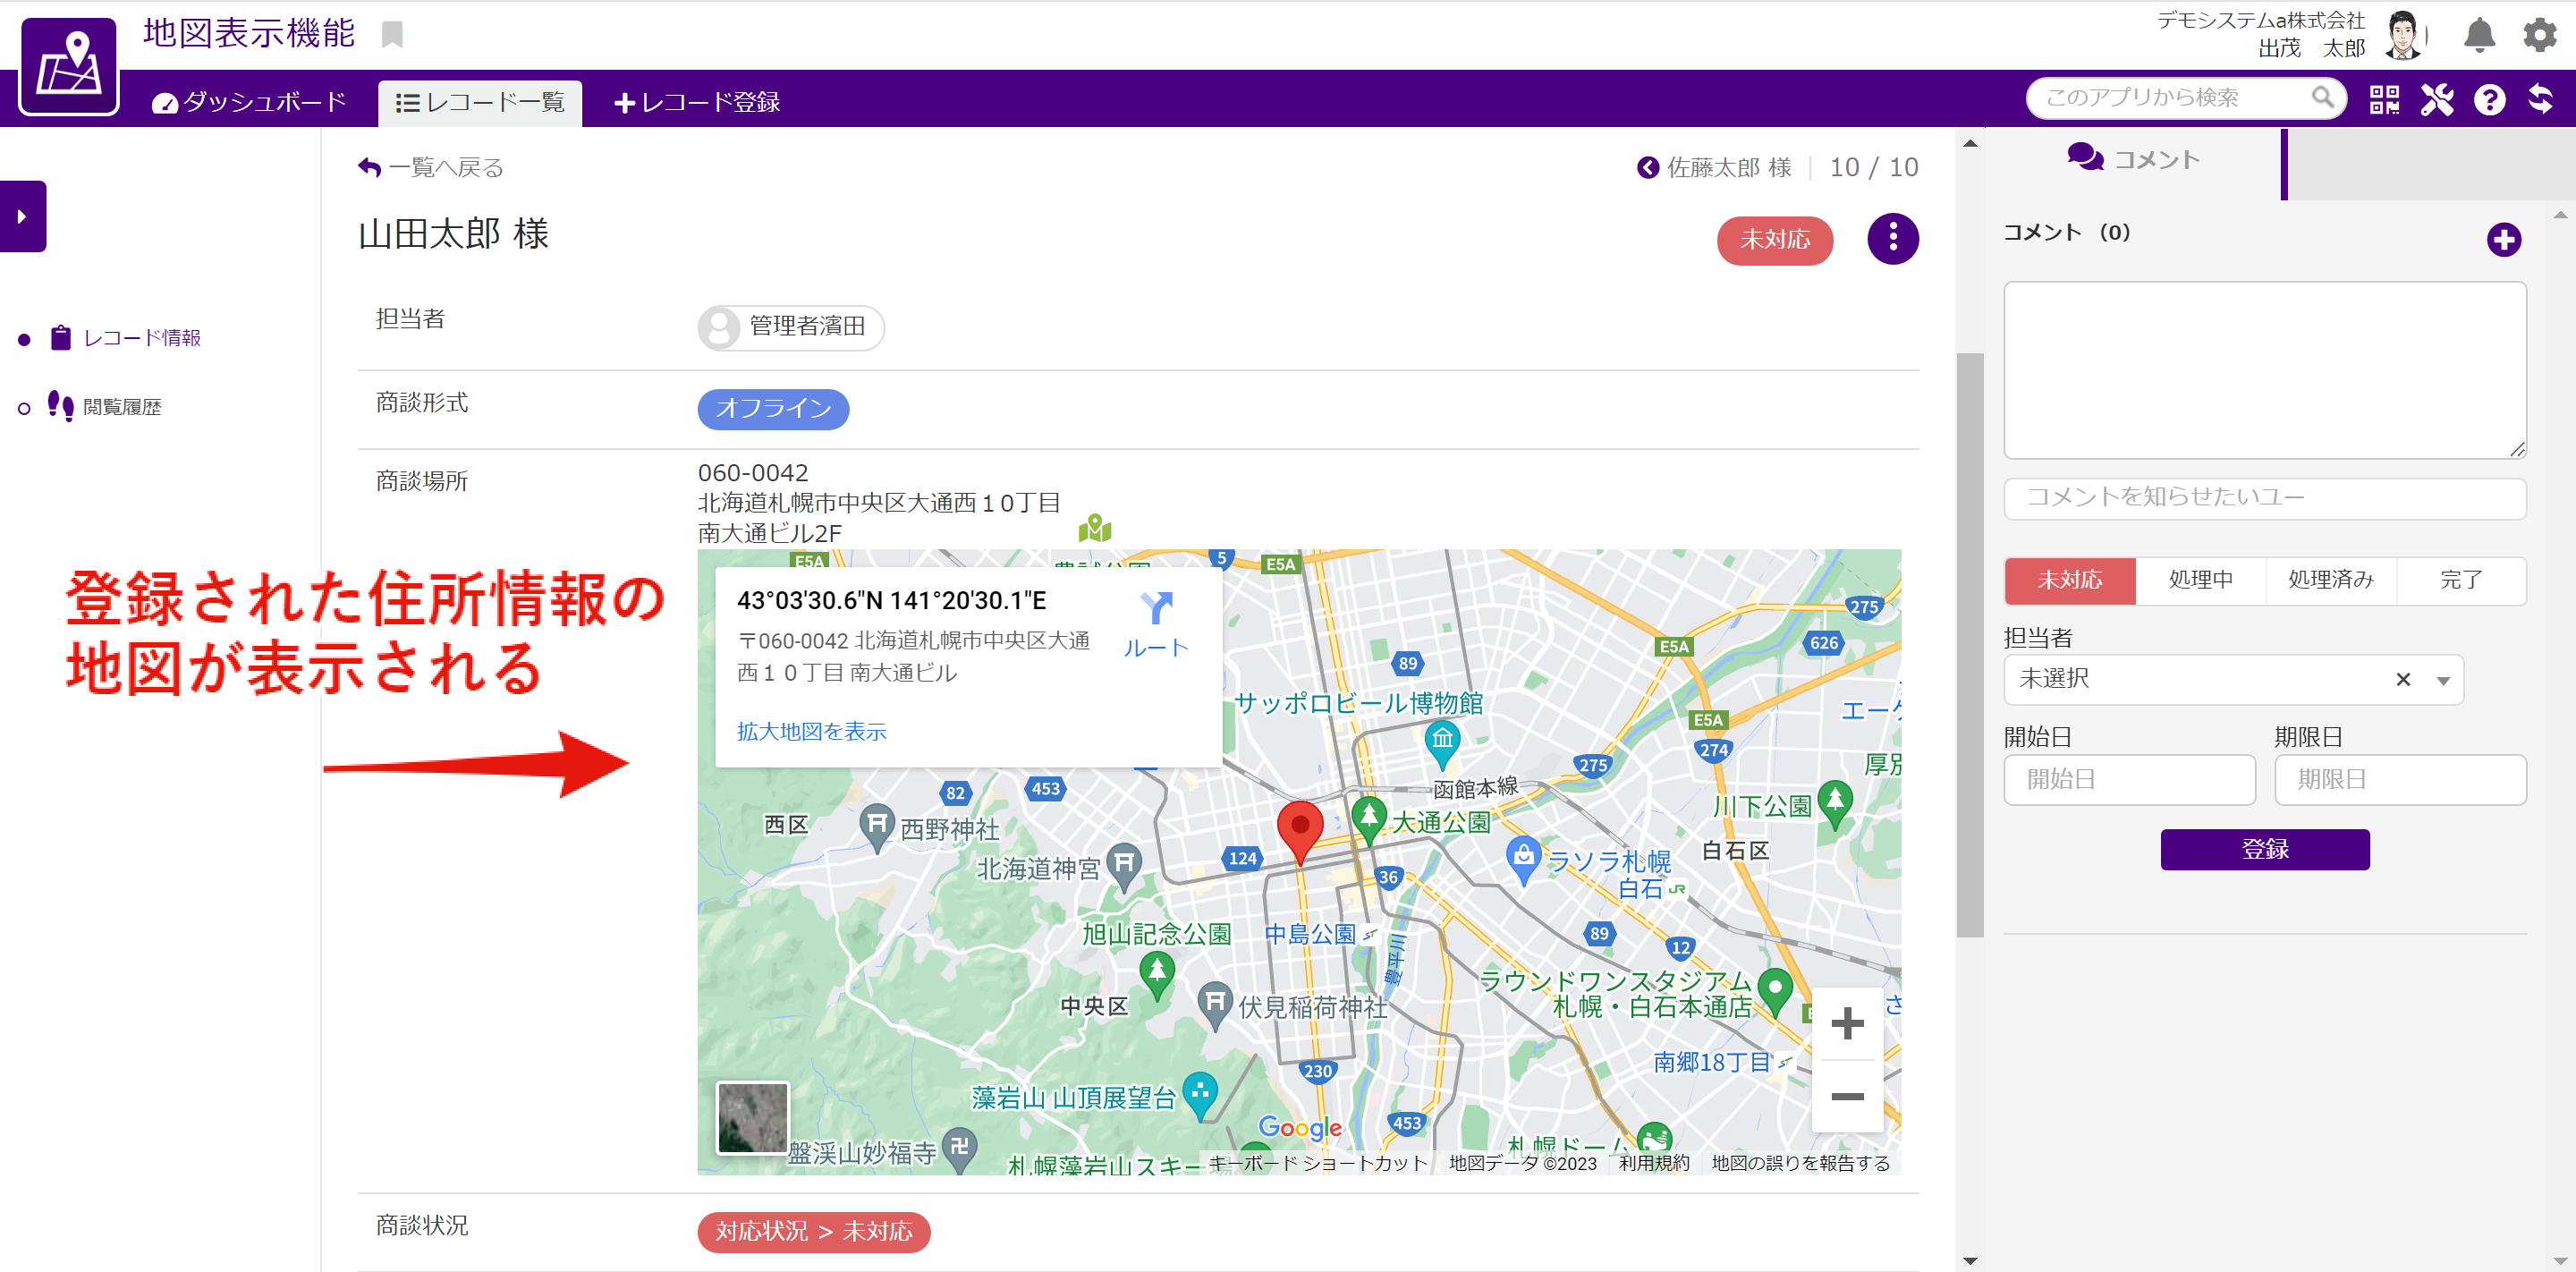The image size is (2576, 1272).
Task: Open the レコード一覧 tab
Action: point(480,102)
